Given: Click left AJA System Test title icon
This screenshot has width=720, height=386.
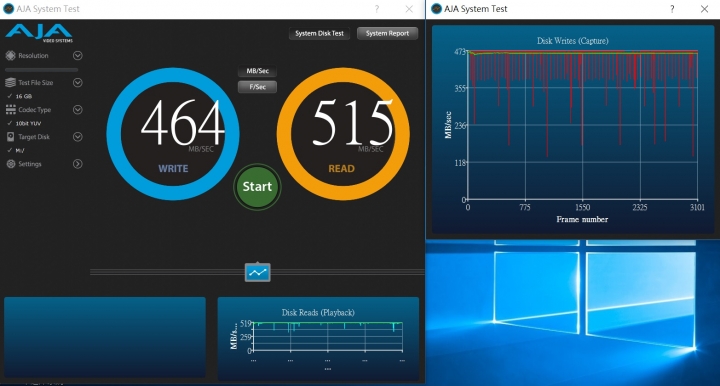Looking at the screenshot, I should 8,9.
